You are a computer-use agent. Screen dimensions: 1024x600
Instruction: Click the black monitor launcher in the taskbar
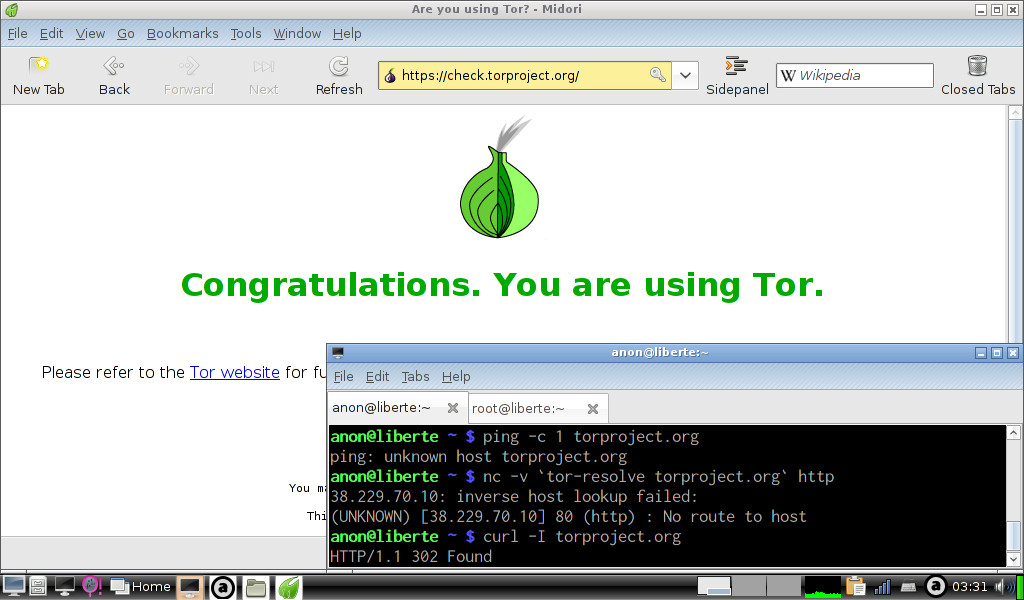pyautogui.click(x=65, y=586)
